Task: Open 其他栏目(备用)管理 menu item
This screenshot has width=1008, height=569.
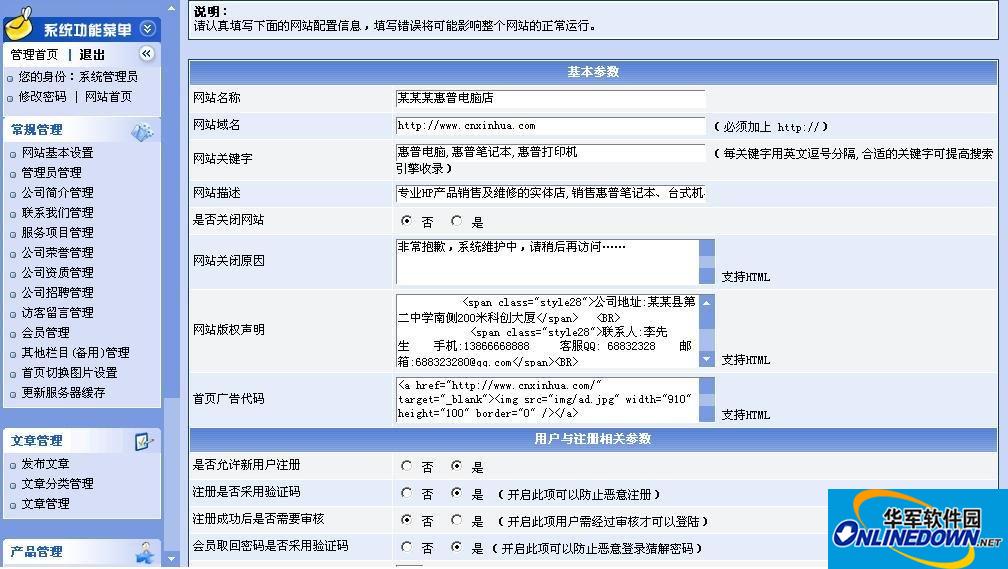Action: [x=76, y=352]
